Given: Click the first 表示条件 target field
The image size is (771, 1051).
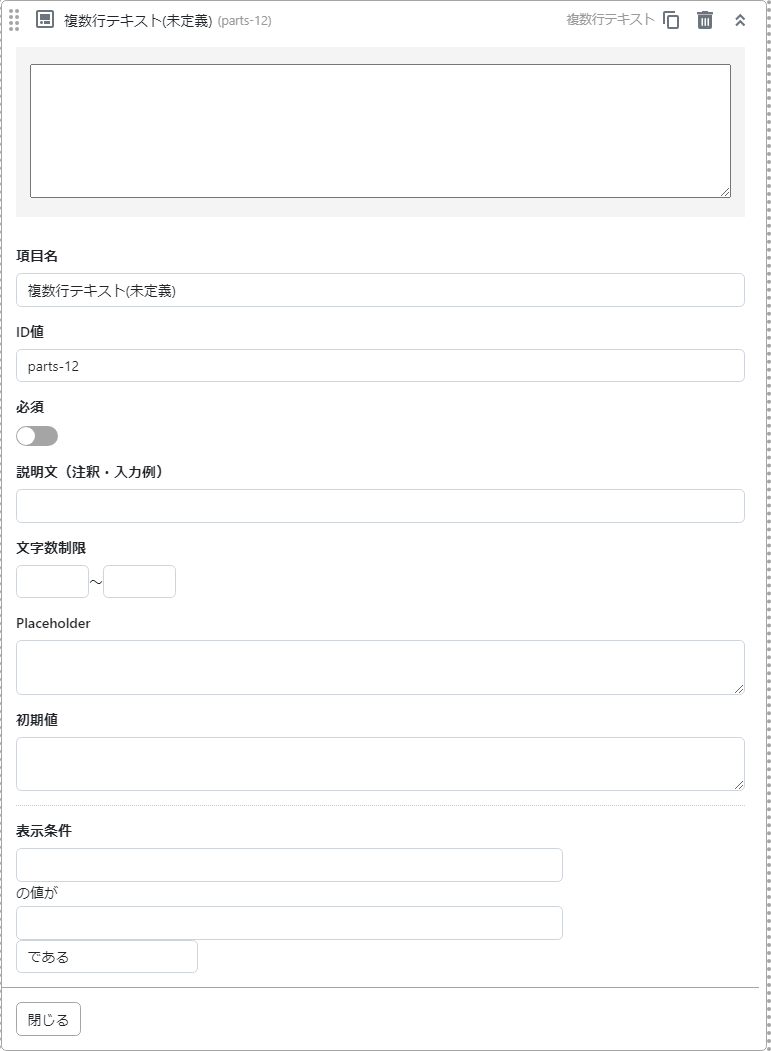Looking at the screenshot, I should tap(289, 865).
